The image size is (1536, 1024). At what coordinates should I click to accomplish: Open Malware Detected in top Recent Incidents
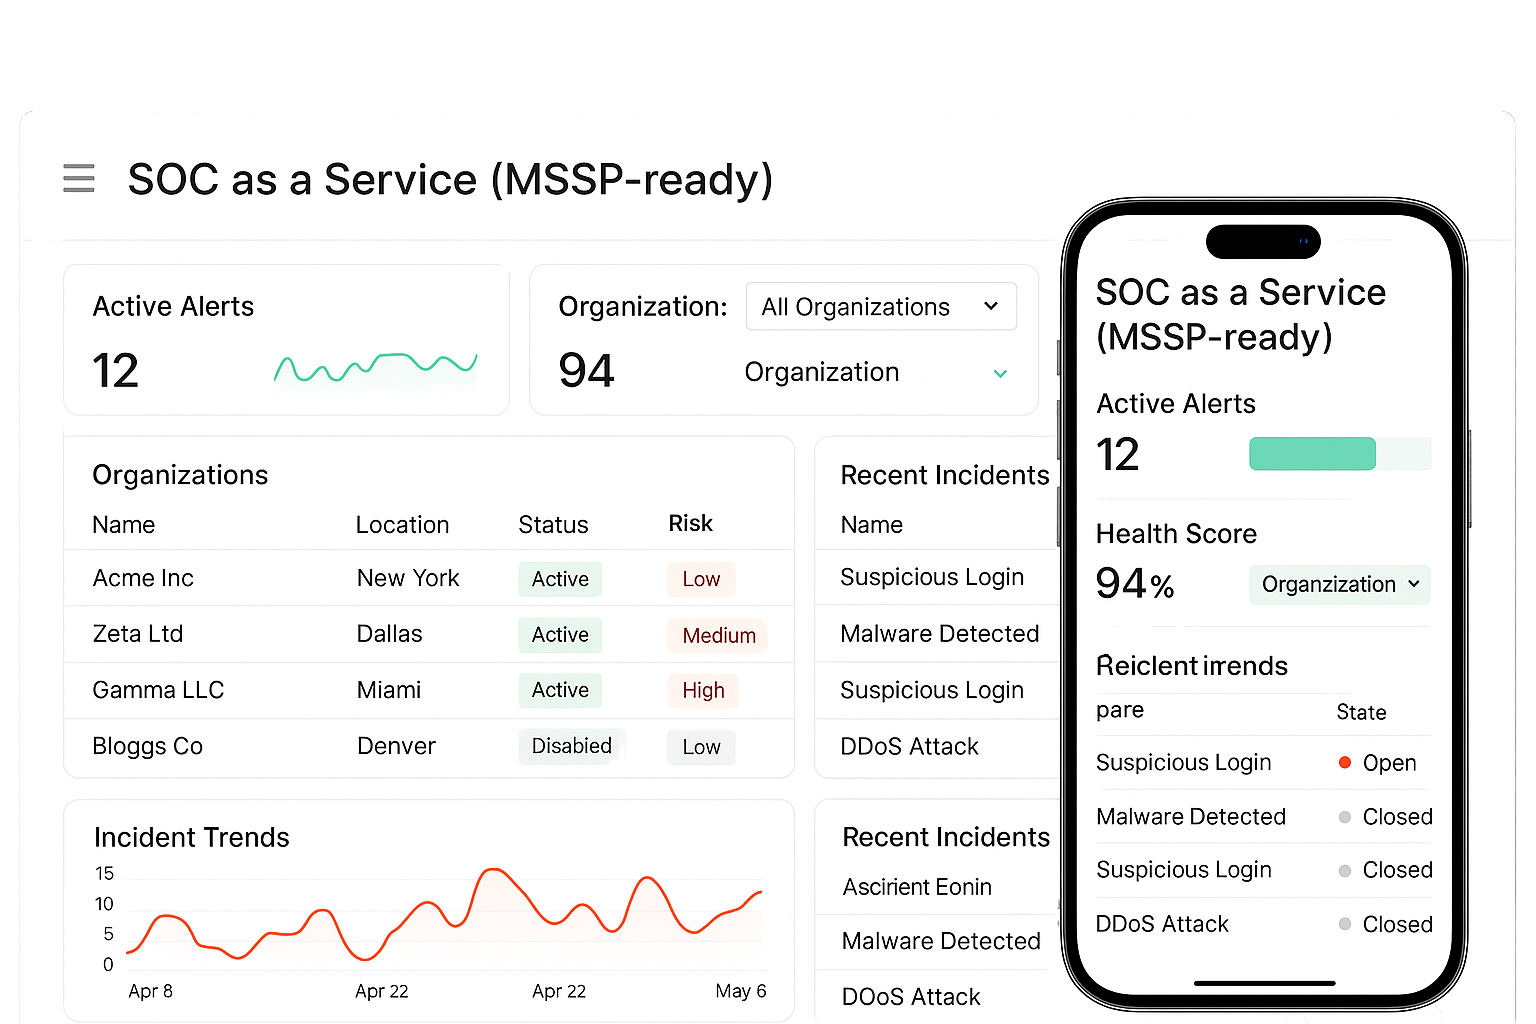click(x=939, y=634)
